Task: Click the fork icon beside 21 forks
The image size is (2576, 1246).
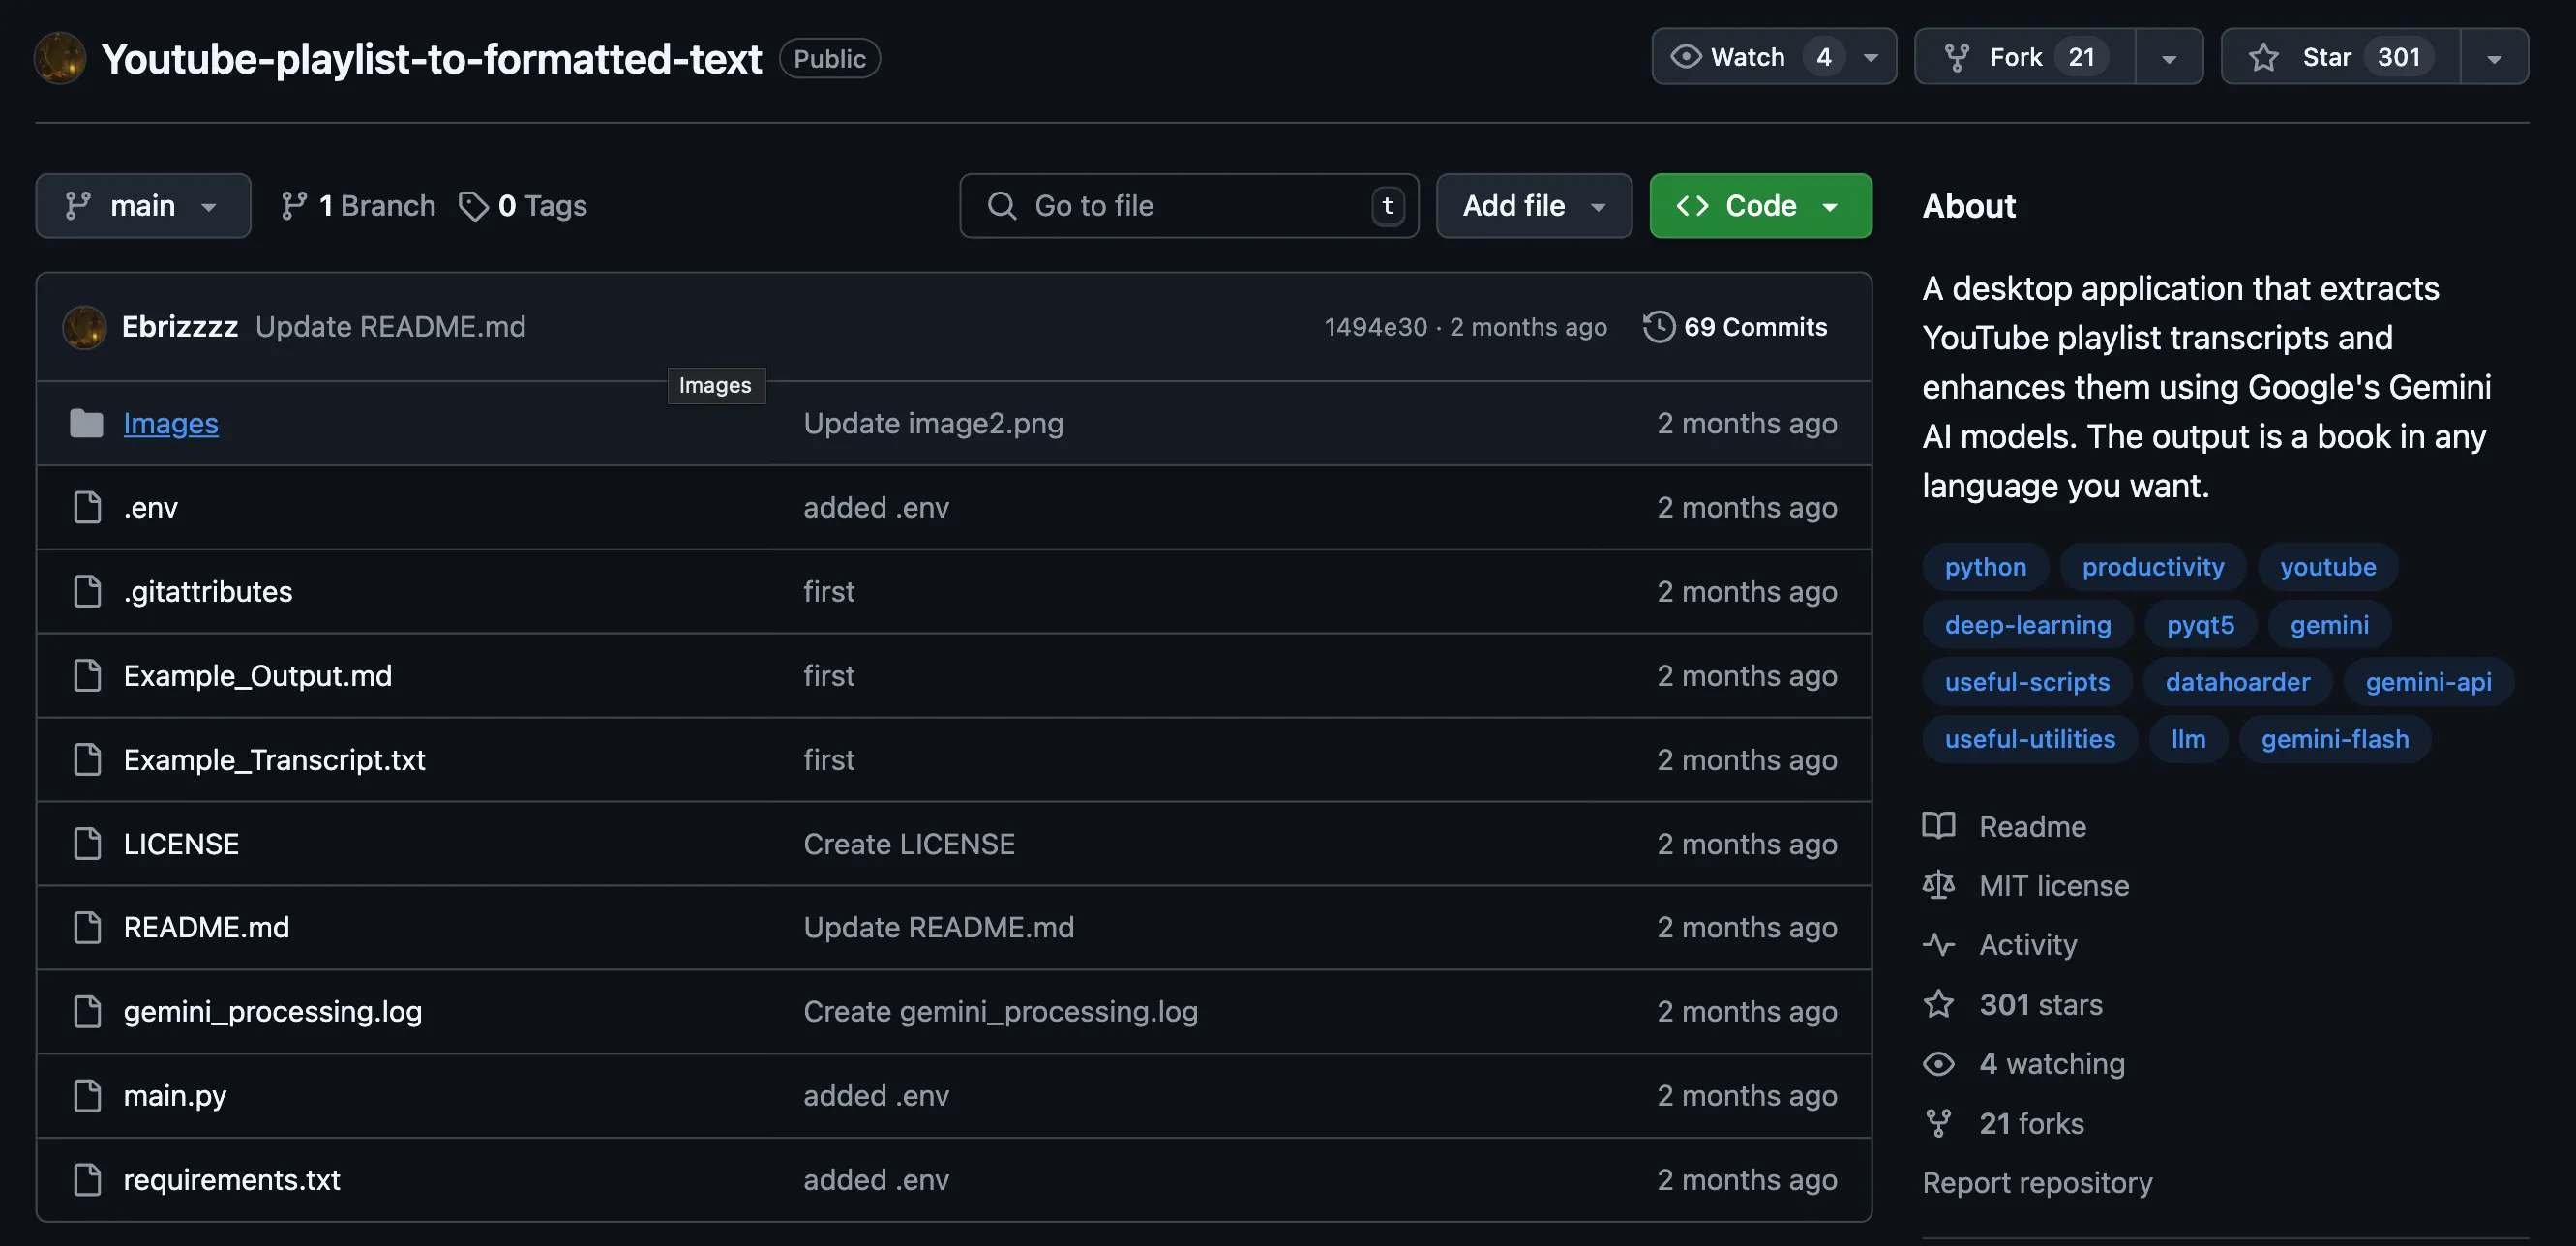Action: (1938, 1124)
